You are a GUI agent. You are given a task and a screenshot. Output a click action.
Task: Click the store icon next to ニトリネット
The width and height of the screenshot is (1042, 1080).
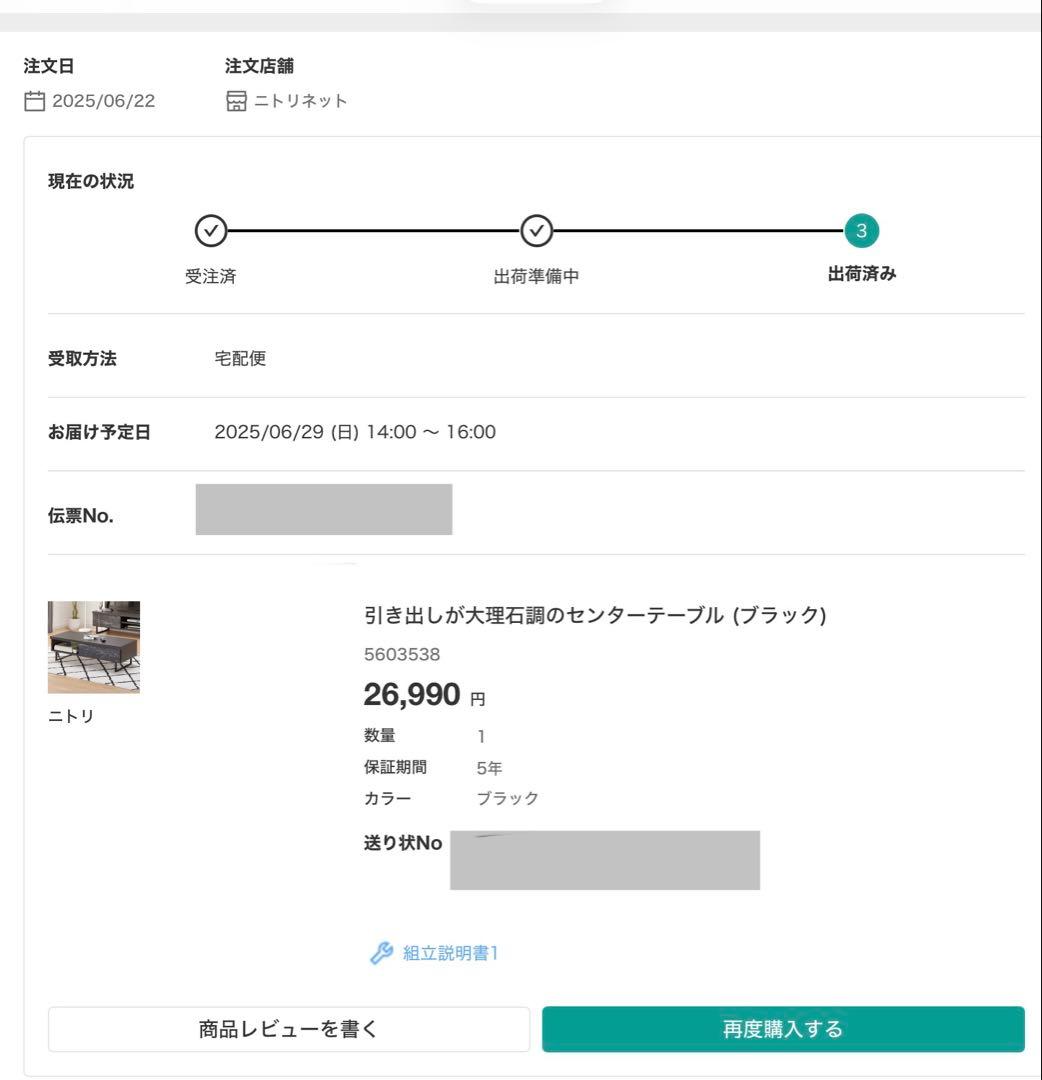pos(234,100)
